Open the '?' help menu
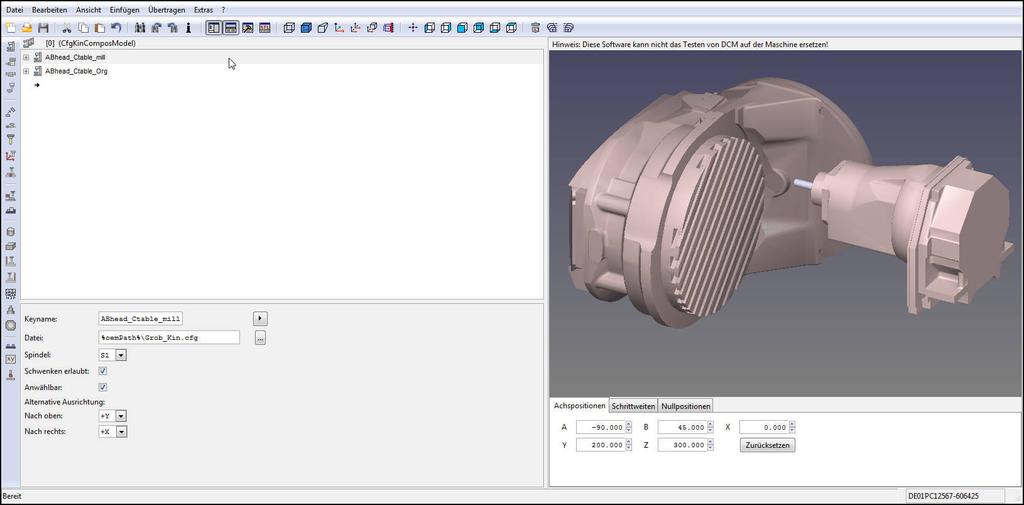 [x=223, y=10]
